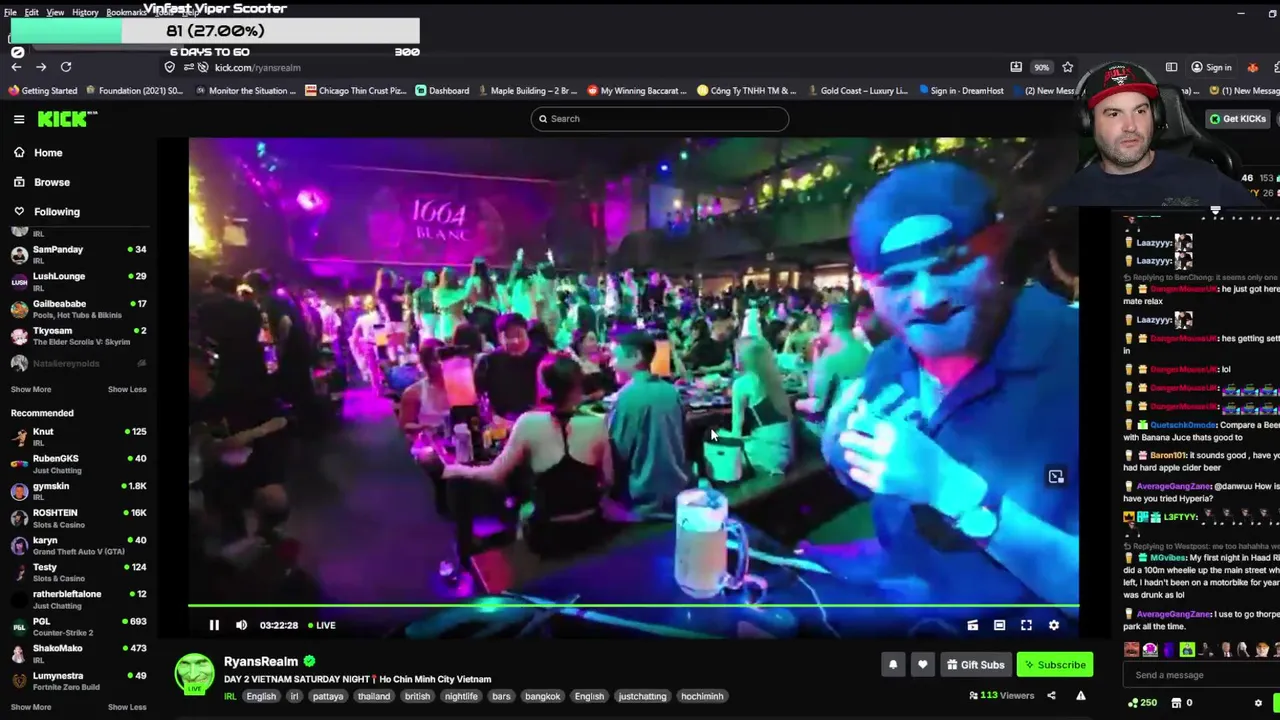The height and width of the screenshot is (720, 1280).
Task: Open the Kick hamburger sidebar menu
Action: pos(19,119)
